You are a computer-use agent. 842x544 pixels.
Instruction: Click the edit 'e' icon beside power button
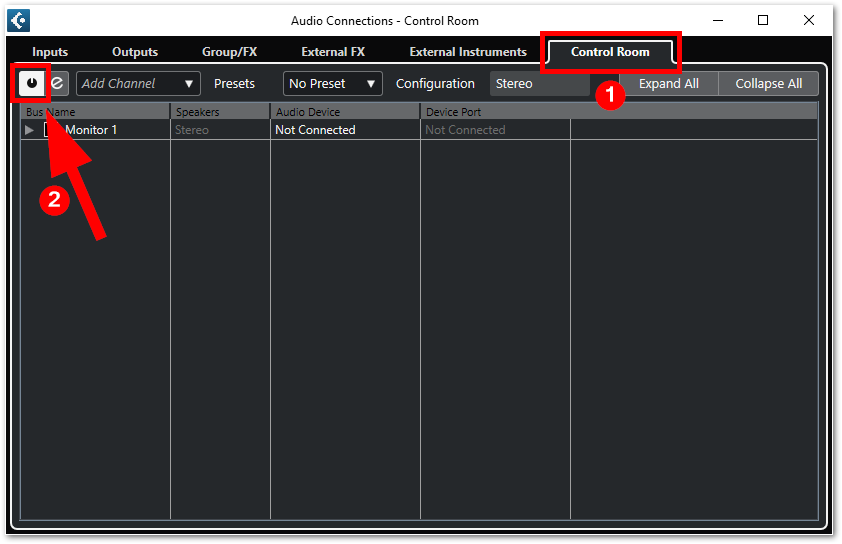pos(58,83)
